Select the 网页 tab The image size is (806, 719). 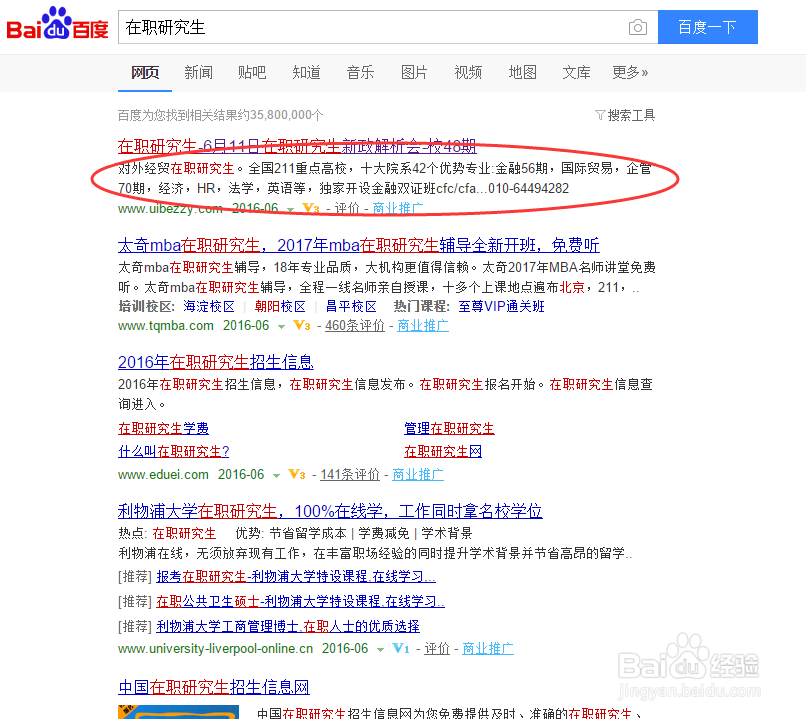click(145, 72)
